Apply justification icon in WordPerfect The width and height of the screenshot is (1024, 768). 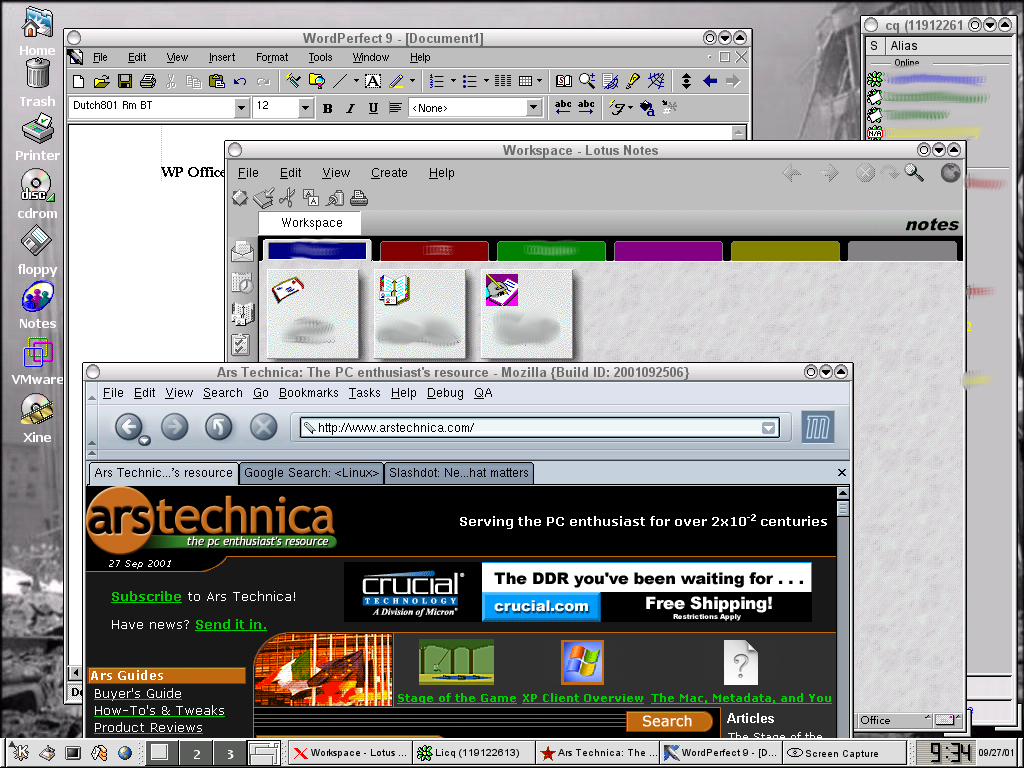395,108
